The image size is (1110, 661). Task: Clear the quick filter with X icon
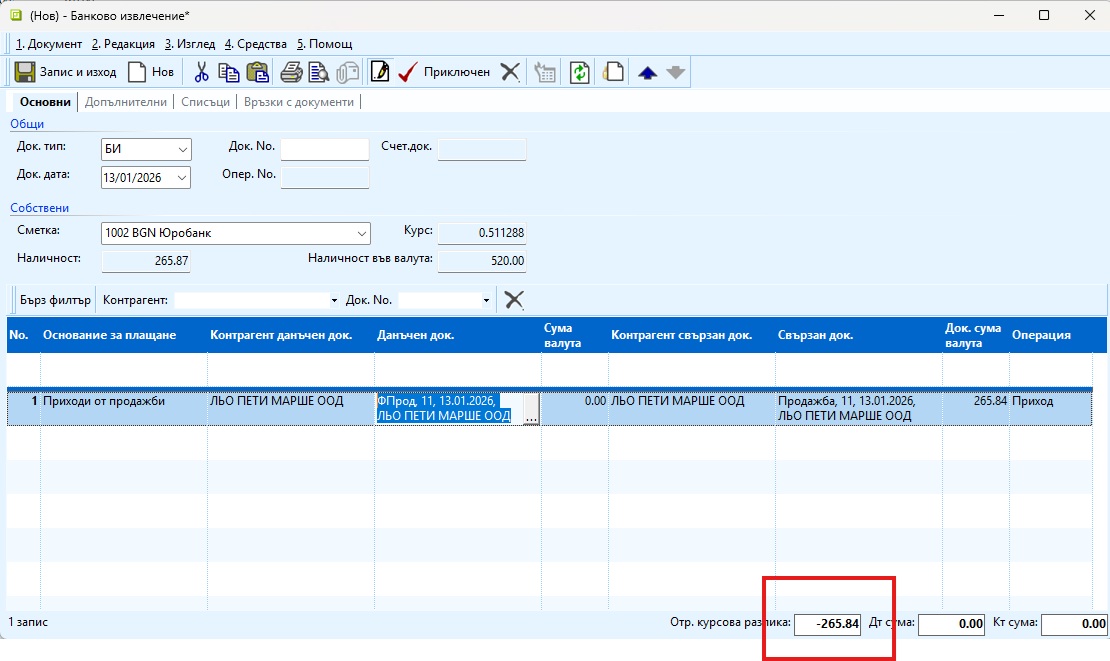coord(514,299)
